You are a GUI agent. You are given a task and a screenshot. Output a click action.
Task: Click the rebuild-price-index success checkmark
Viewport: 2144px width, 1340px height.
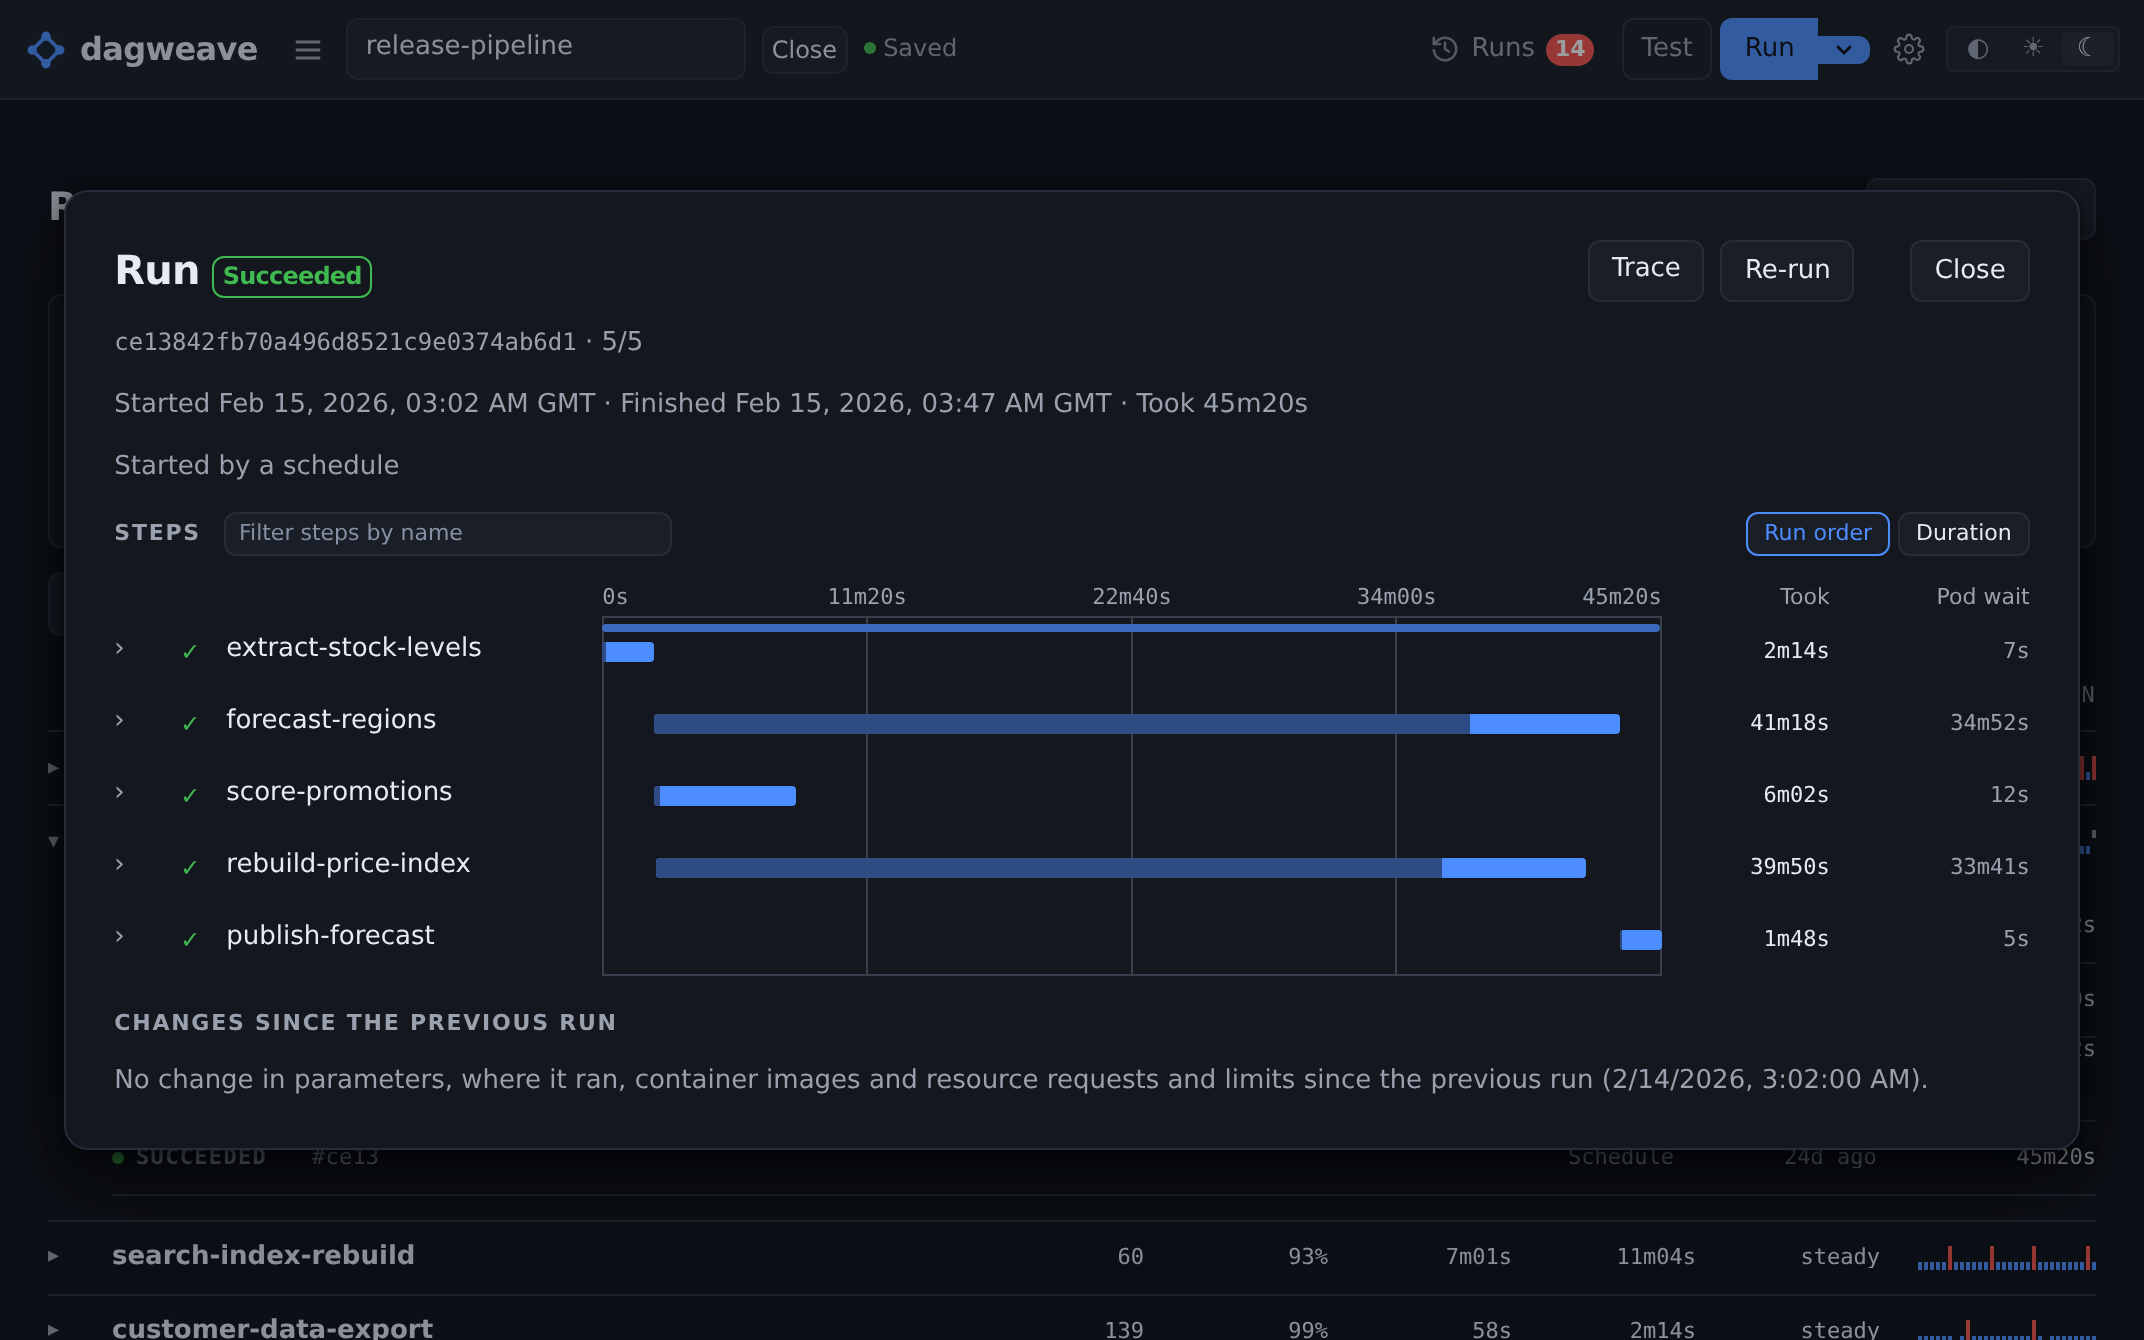click(190, 868)
